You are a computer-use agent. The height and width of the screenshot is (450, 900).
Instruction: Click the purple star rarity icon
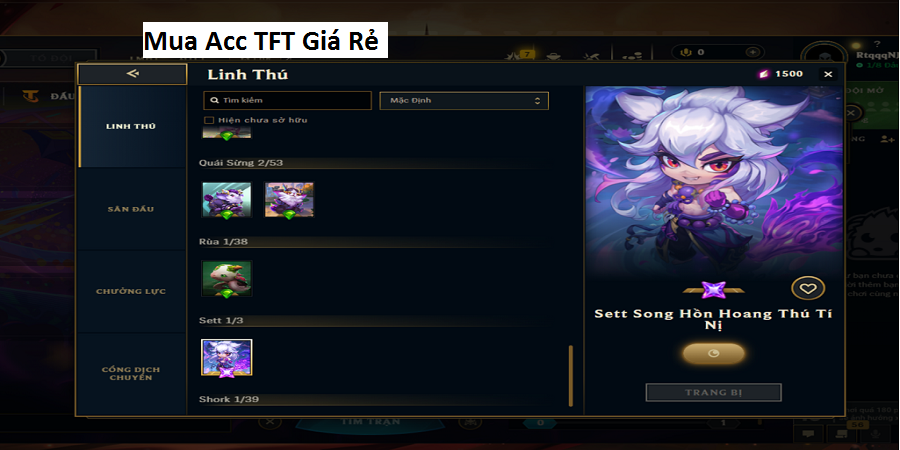pyautogui.click(x=713, y=290)
